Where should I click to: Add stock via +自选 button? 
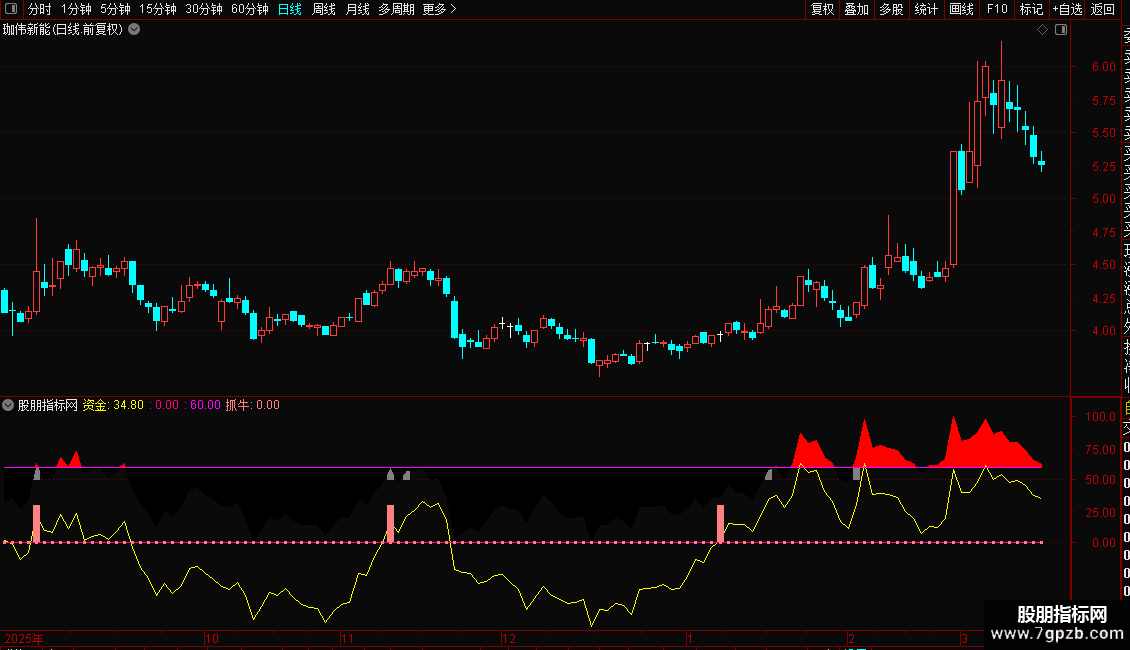point(1067,9)
